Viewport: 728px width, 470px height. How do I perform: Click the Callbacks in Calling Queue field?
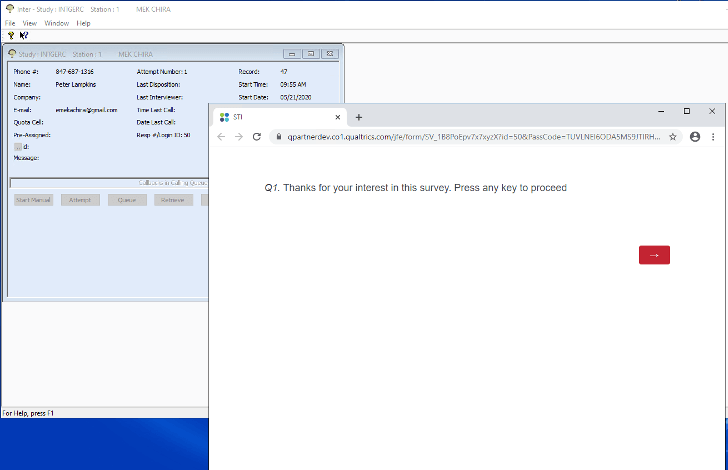point(110,183)
